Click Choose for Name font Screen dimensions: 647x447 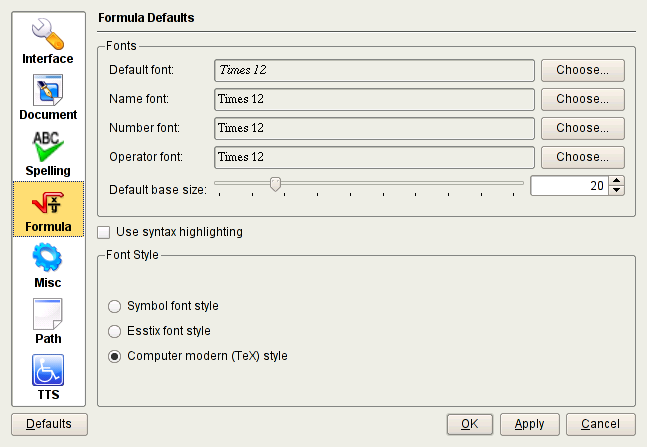(583, 100)
